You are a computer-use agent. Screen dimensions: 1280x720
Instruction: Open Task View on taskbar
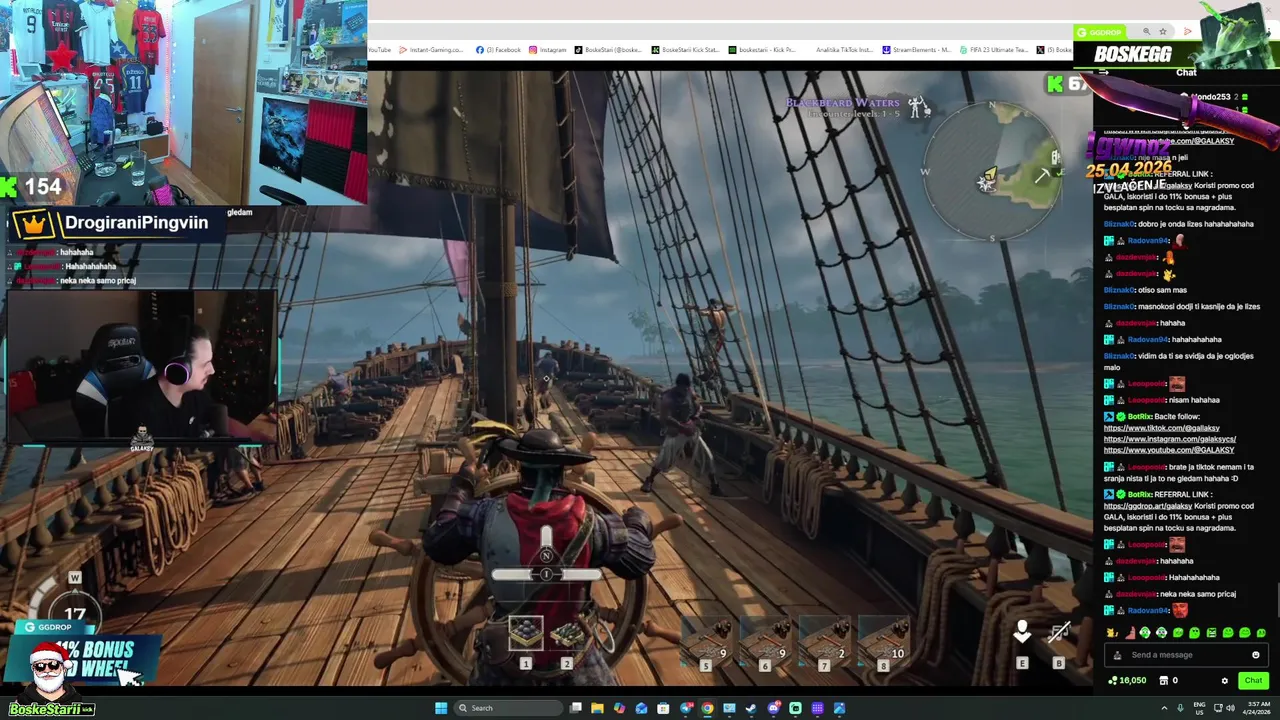coord(576,708)
